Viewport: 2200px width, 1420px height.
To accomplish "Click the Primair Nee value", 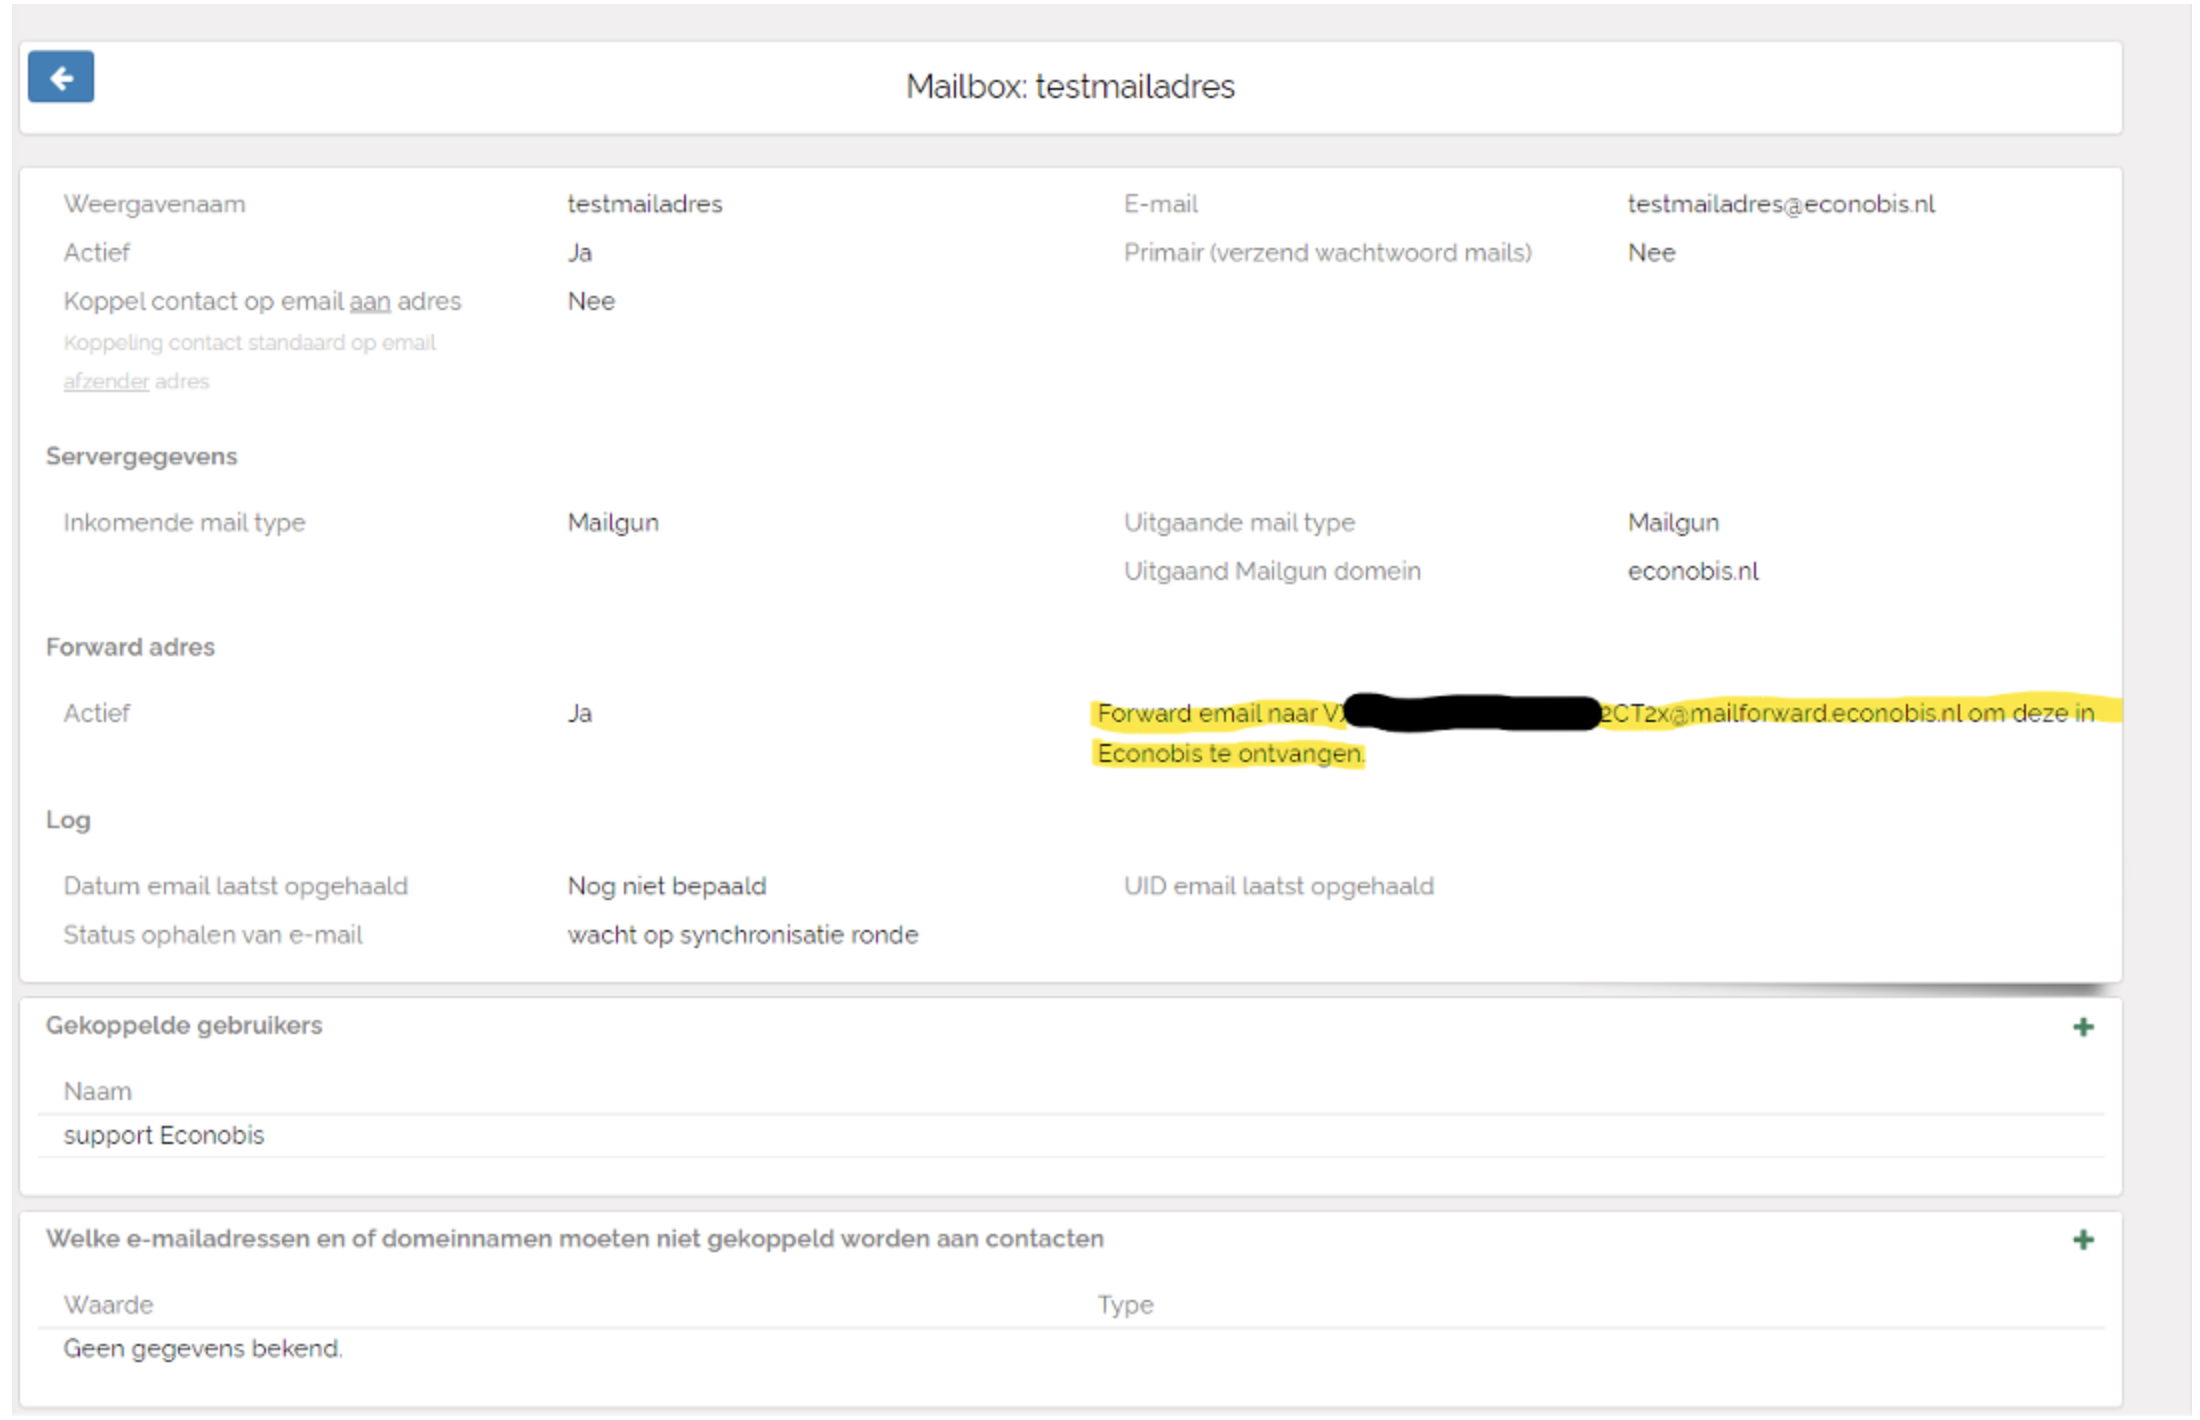I will (x=1651, y=253).
